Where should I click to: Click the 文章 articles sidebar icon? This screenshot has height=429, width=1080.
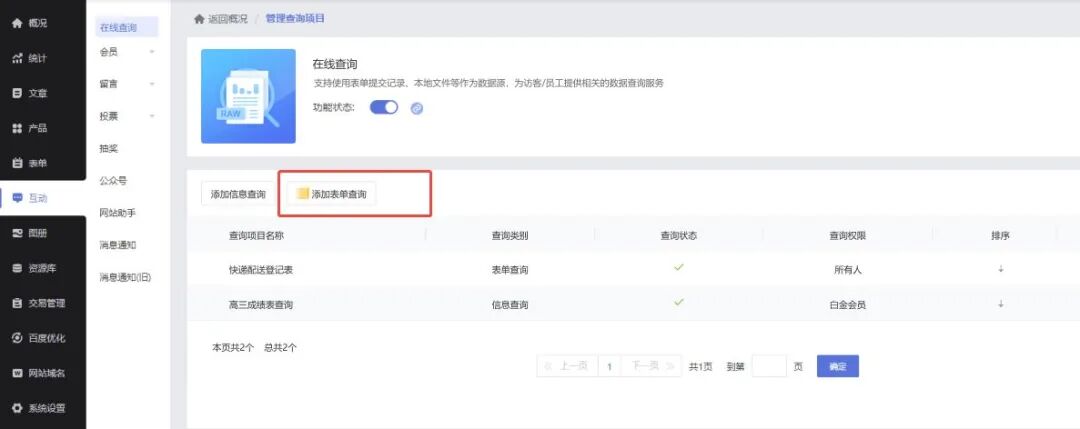pyautogui.click(x=17, y=93)
